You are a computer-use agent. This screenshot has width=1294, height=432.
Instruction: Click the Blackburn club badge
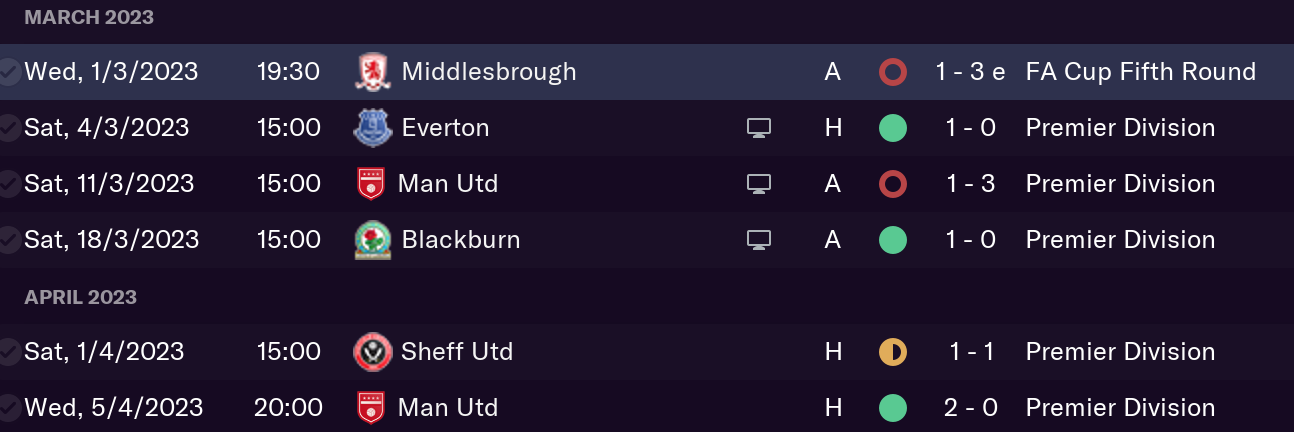372,240
